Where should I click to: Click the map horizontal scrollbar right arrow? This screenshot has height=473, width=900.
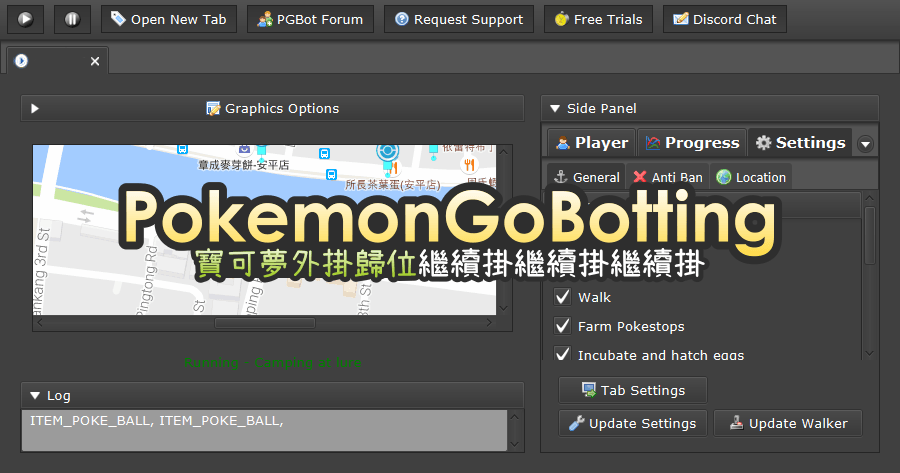pos(489,323)
